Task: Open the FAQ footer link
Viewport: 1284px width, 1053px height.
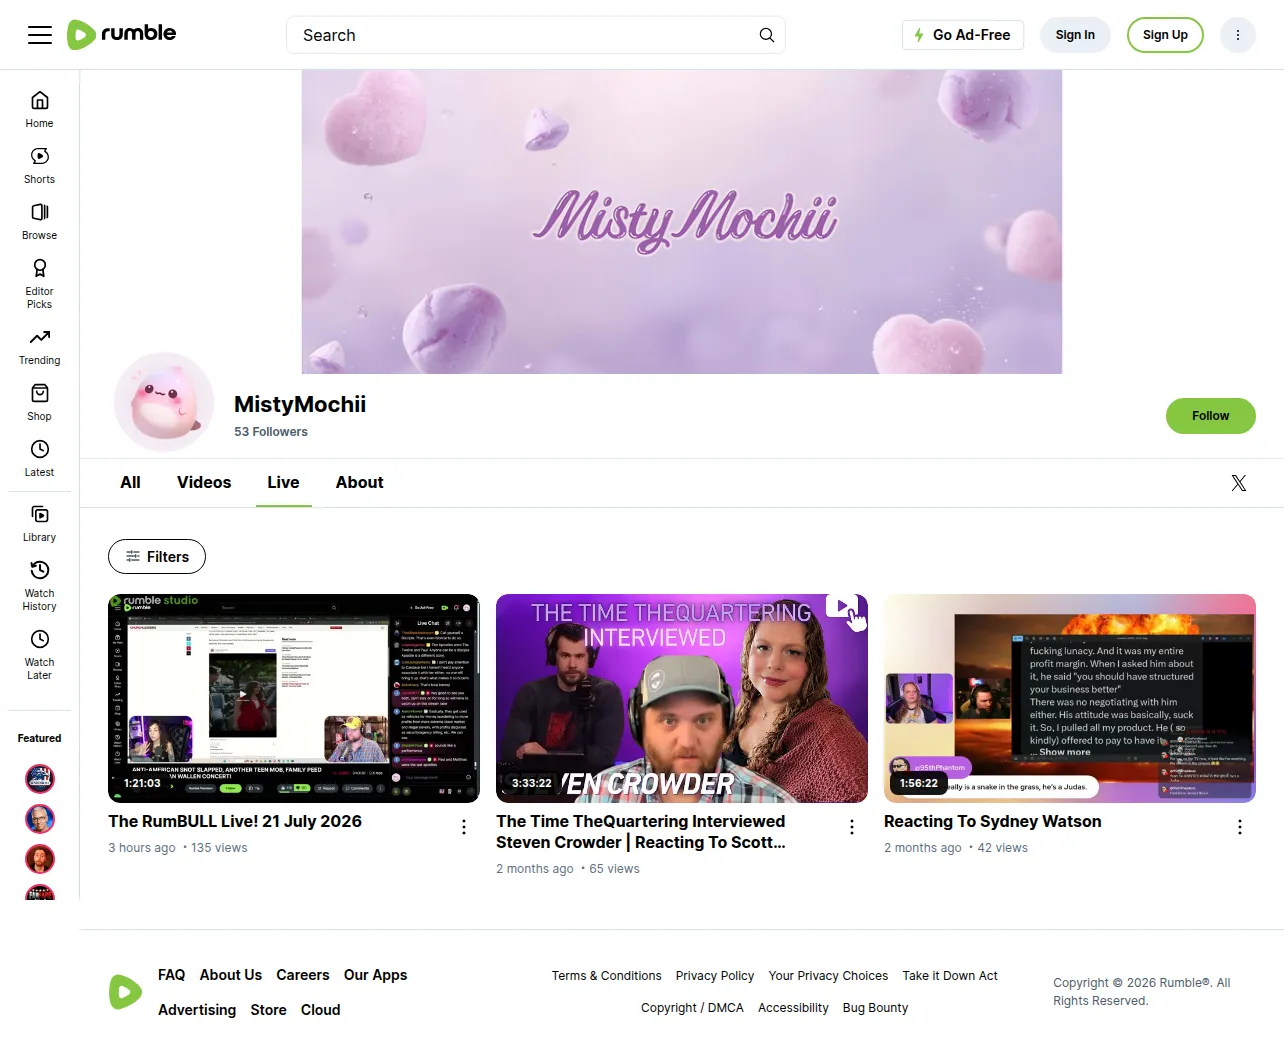Action: click(171, 975)
